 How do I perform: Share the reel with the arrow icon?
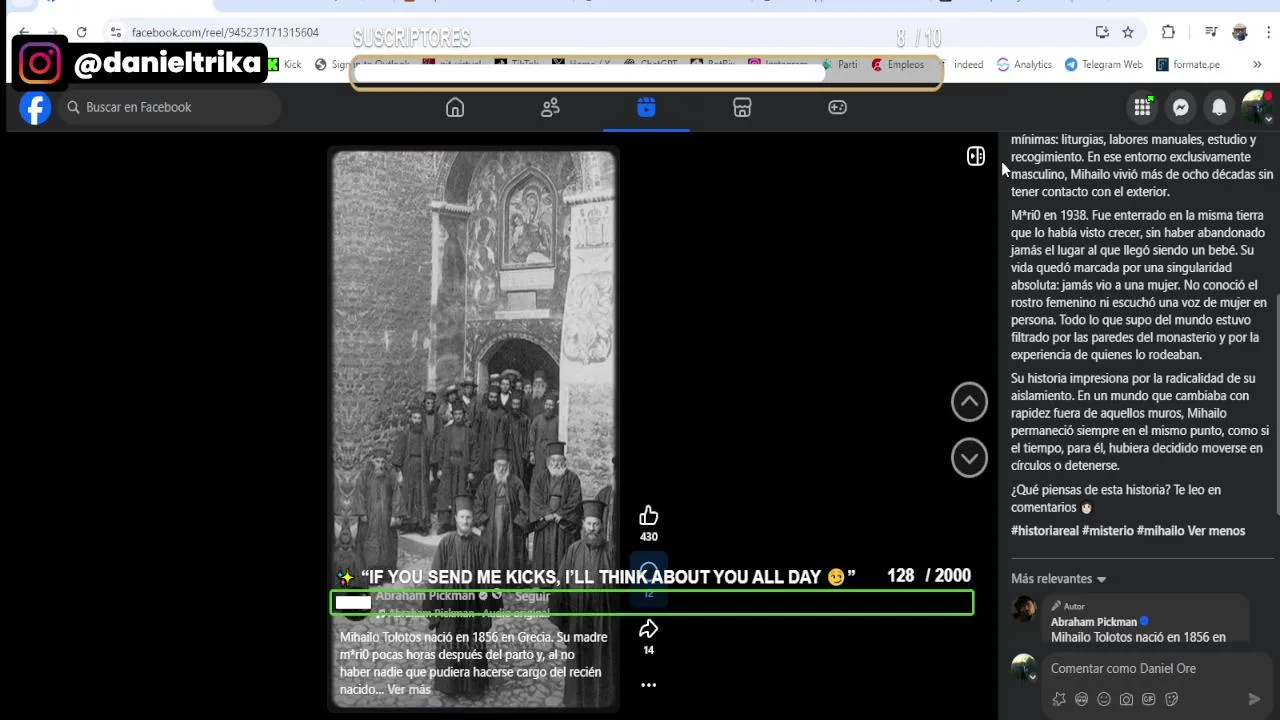[x=648, y=629]
